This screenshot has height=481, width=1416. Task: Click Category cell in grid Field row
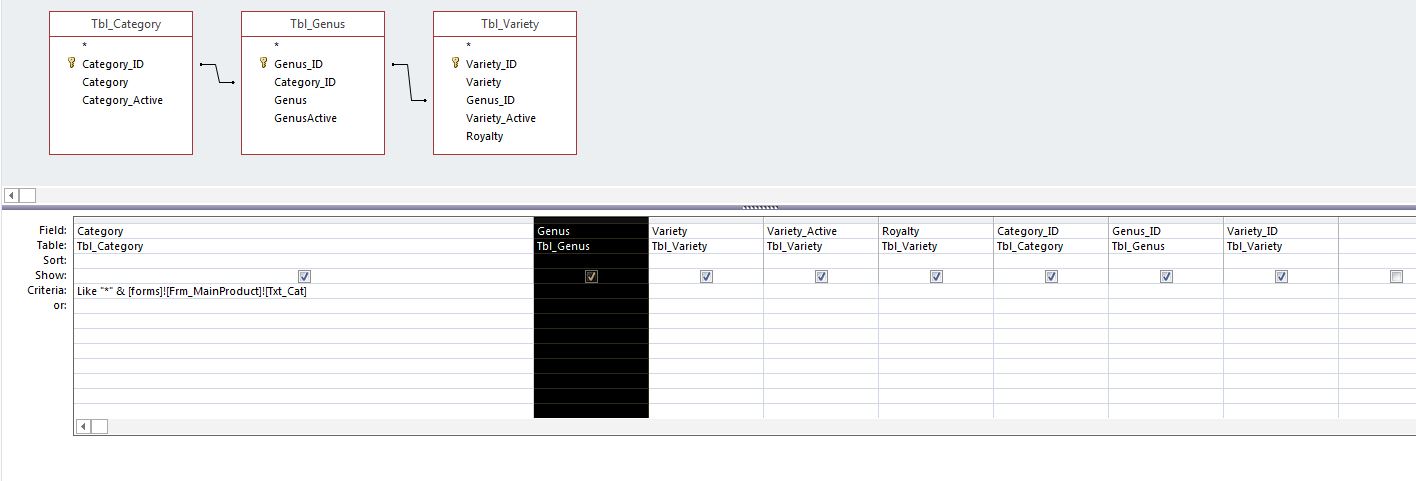(304, 231)
